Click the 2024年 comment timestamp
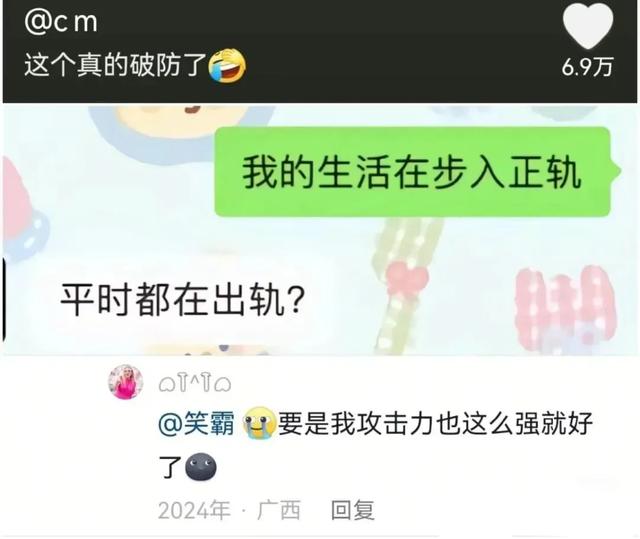Image resolution: width=640 pixels, height=539 pixels. pyautogui.click(x=194, y=510)
